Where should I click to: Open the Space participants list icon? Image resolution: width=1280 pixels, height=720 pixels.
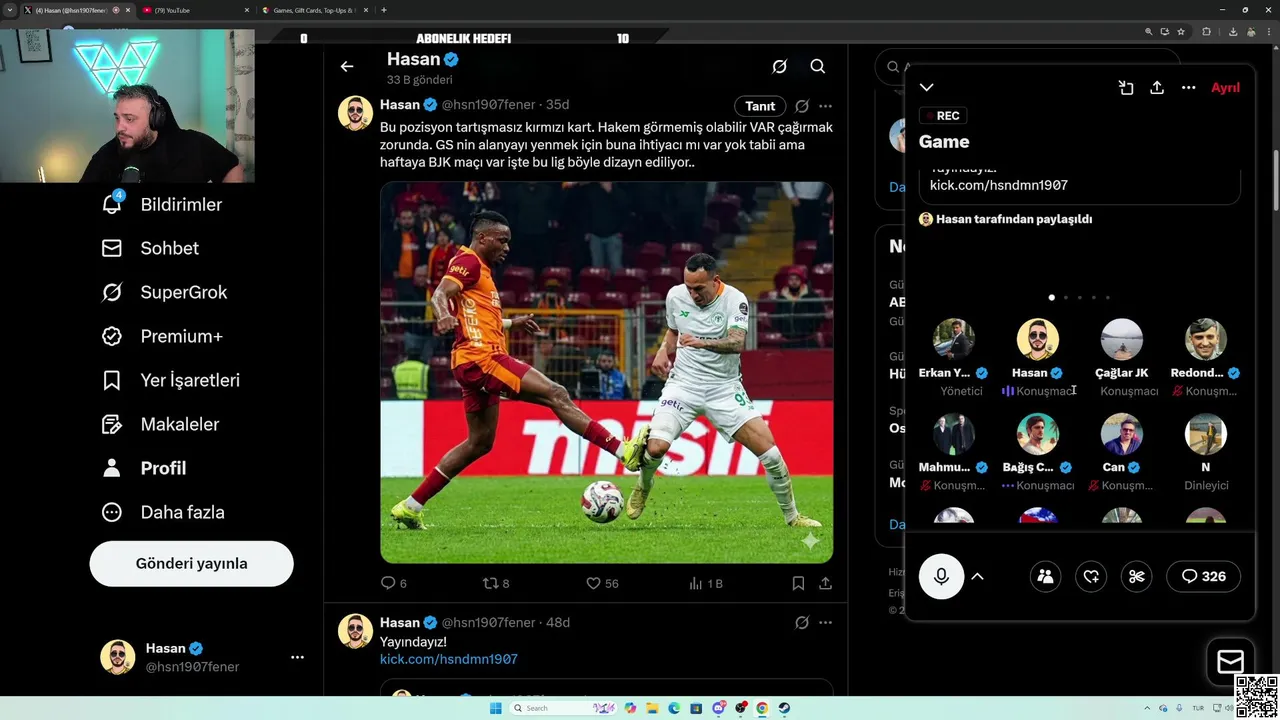point(1045,576)
